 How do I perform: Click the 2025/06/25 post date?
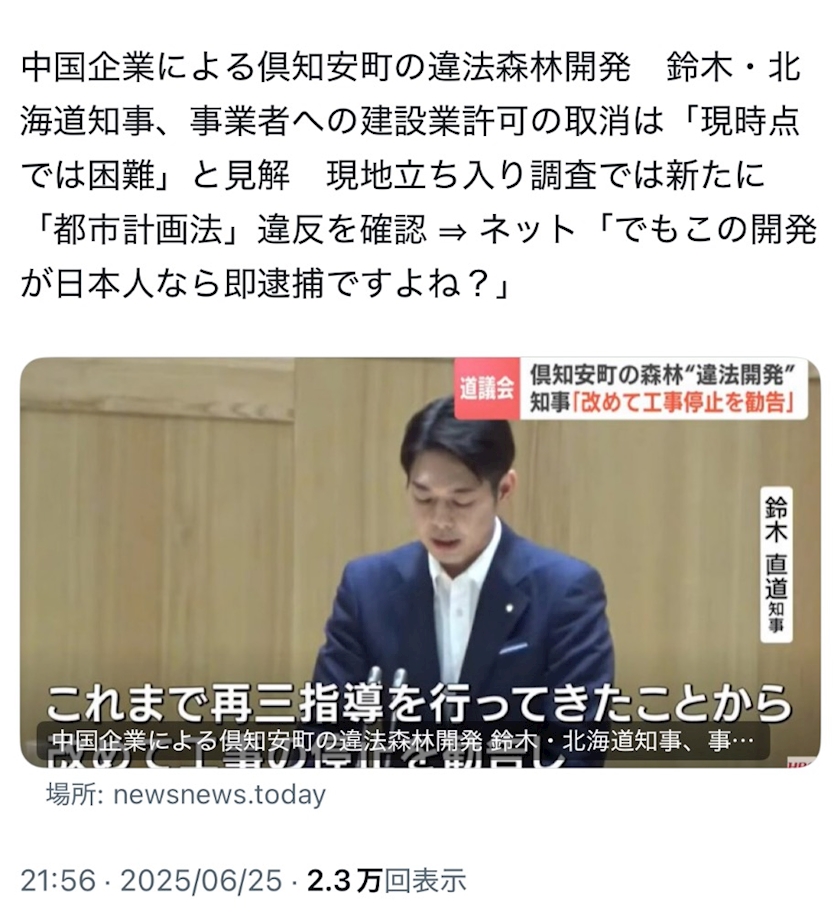(x=201, y=880)
